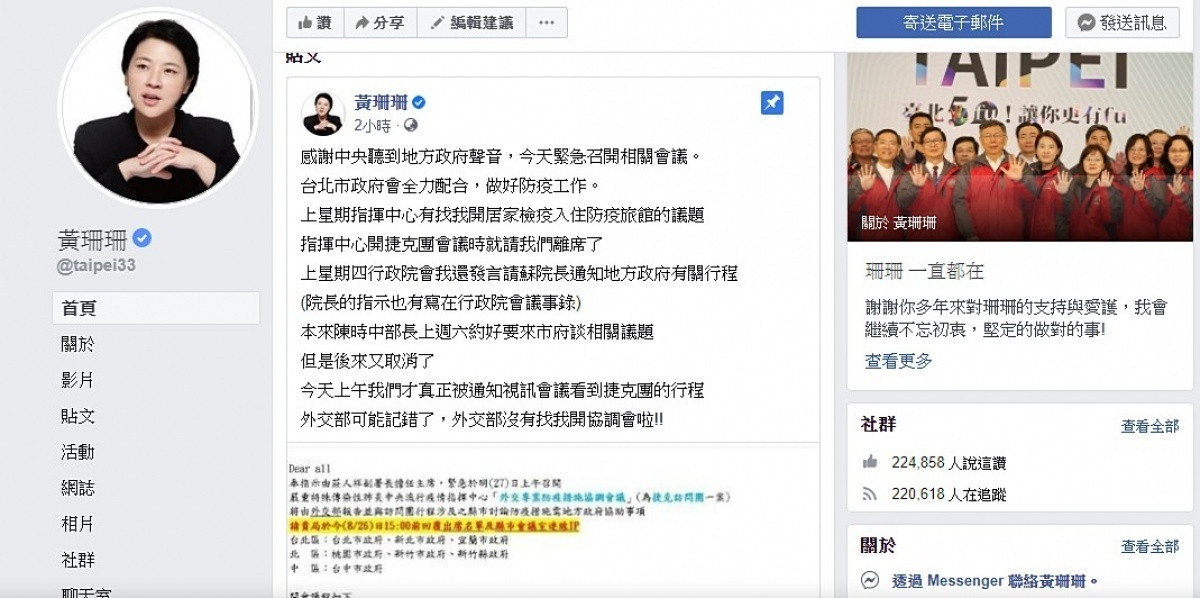This screenshot has height=598, width=1200.
Task: Click the follower icon beside 220,618 followers
Action: (870, 494)
